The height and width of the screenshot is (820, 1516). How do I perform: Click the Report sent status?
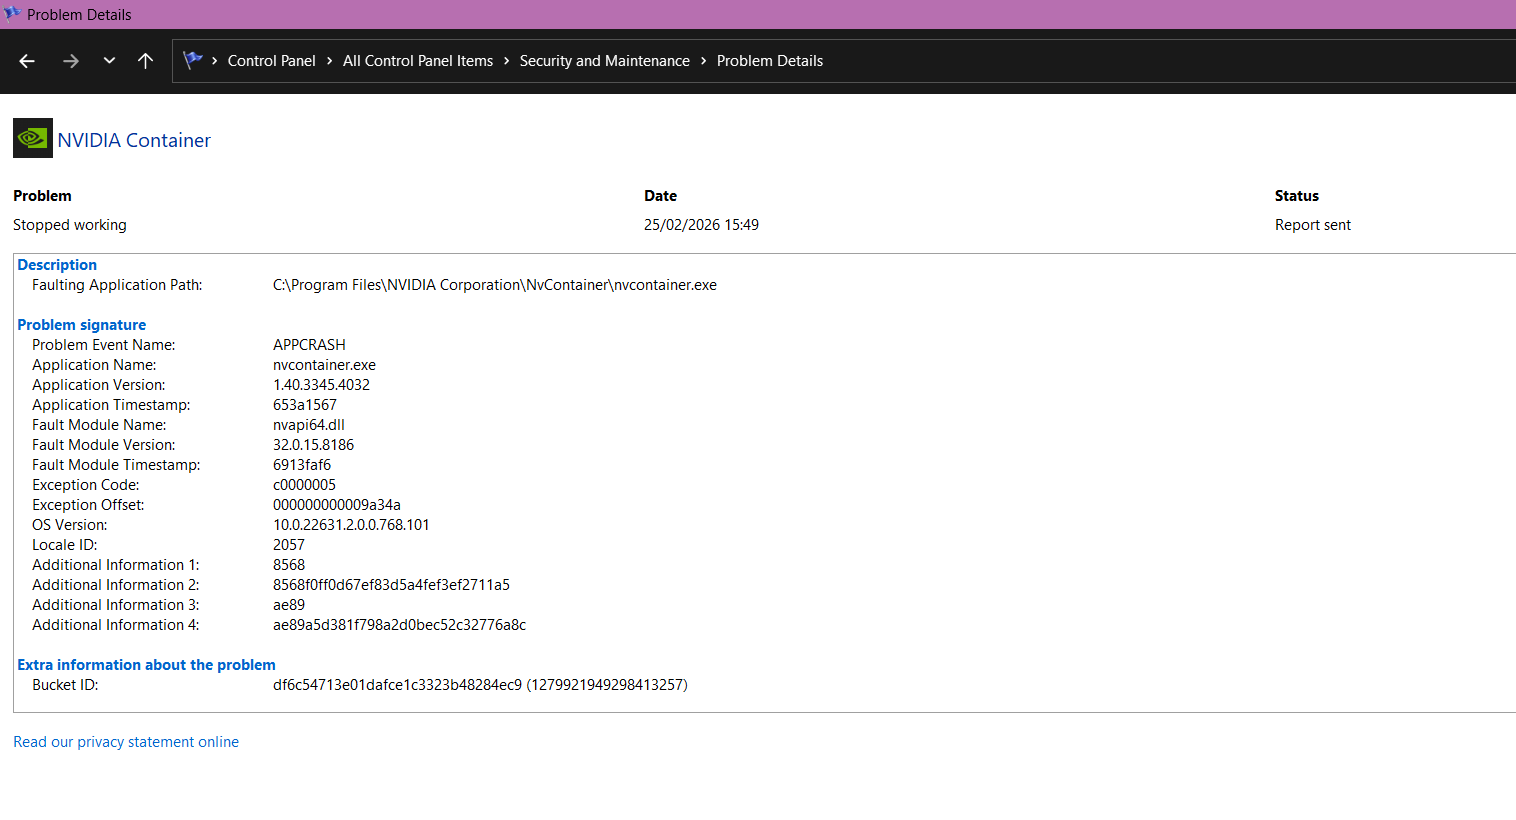1312,225
